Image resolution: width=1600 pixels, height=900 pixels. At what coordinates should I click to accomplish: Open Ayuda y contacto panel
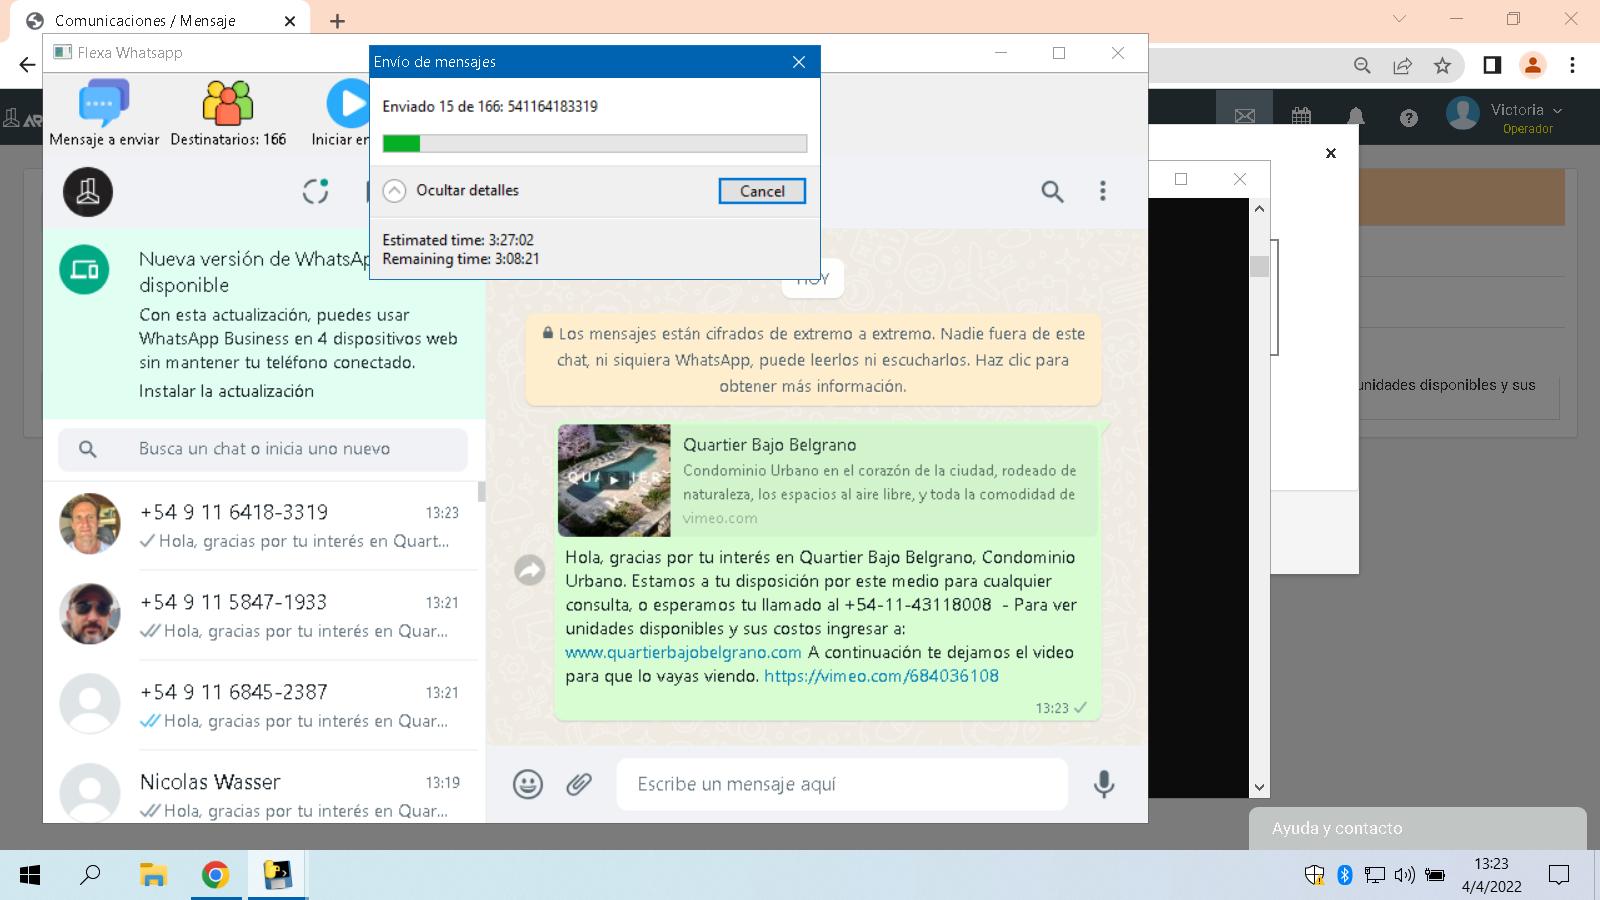click(x=1417, y=828)
